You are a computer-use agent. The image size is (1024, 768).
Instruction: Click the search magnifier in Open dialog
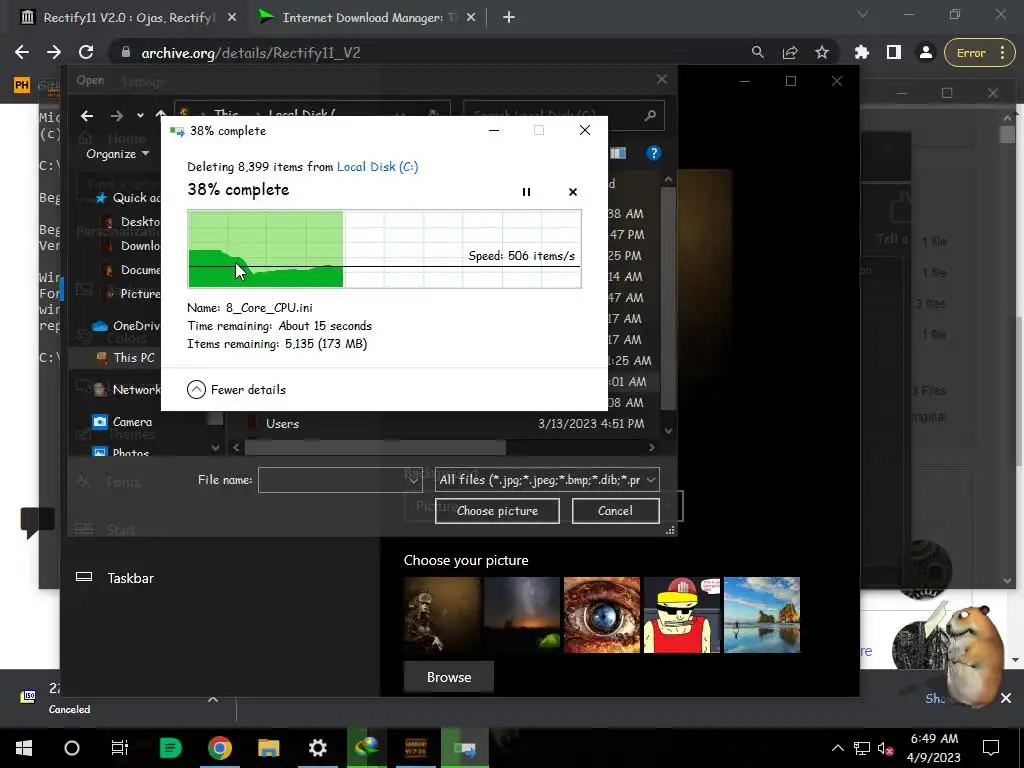tap(650, 116)
